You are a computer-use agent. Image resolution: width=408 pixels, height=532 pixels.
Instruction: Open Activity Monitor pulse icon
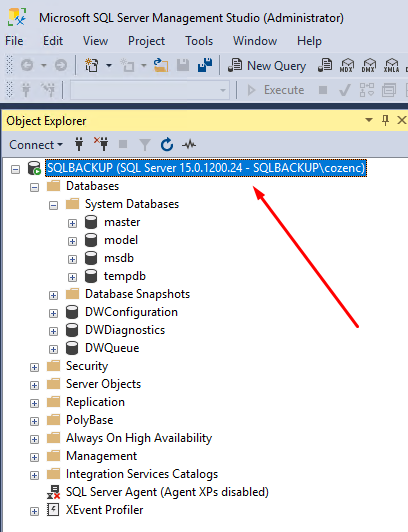point(189,145)
